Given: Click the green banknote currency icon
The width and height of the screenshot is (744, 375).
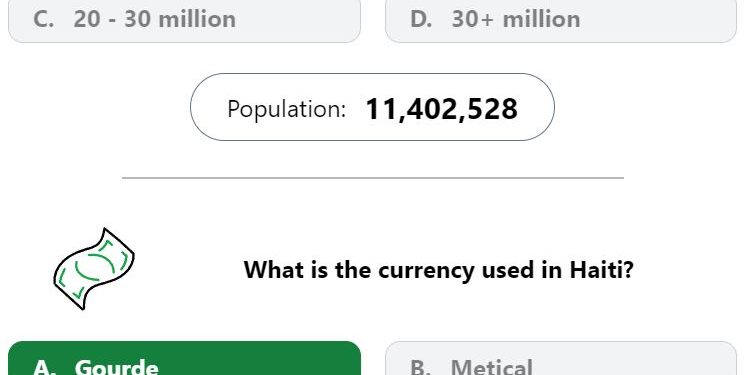Looking at the screenshot, I should tap(94, 269).
